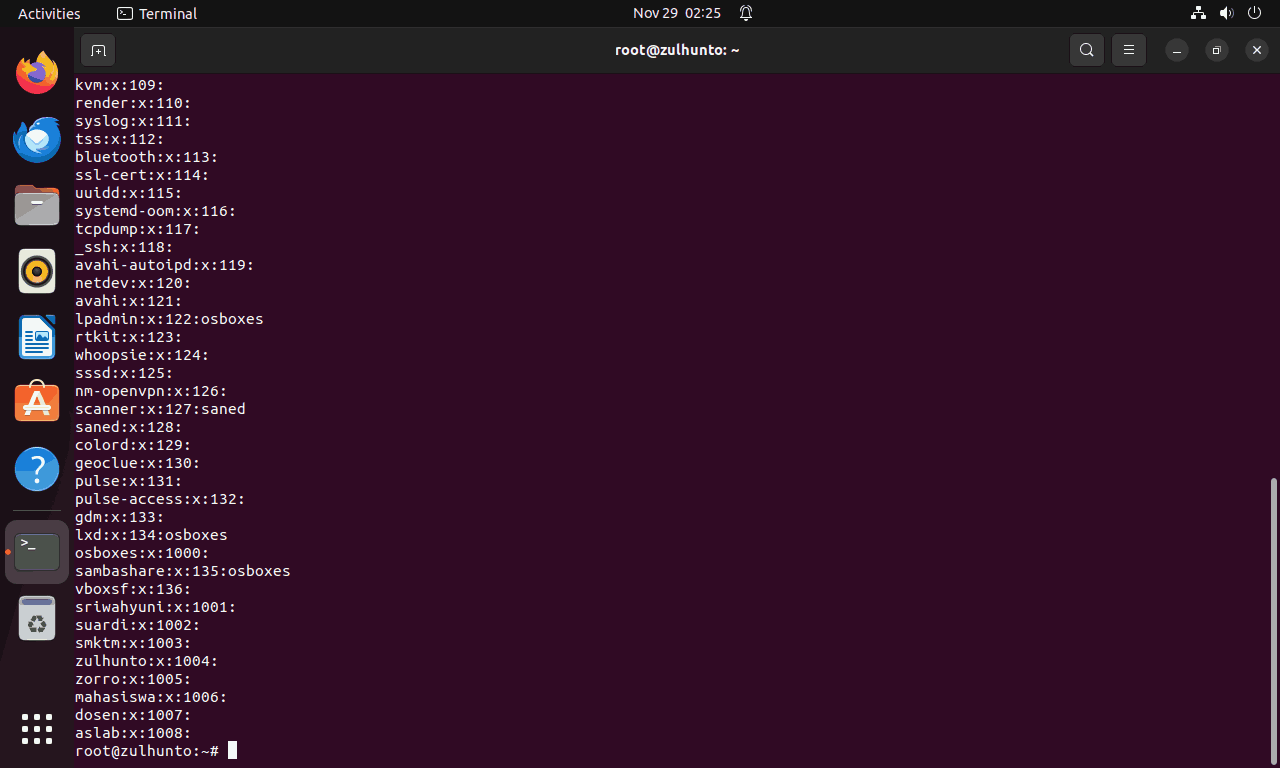Open the Help application

click(x=37, y=469)
